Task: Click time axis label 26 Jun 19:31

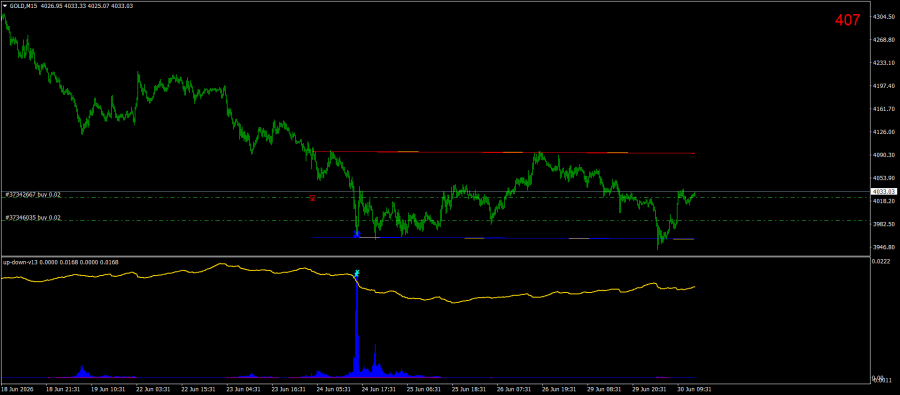Action: click(558, 389)
